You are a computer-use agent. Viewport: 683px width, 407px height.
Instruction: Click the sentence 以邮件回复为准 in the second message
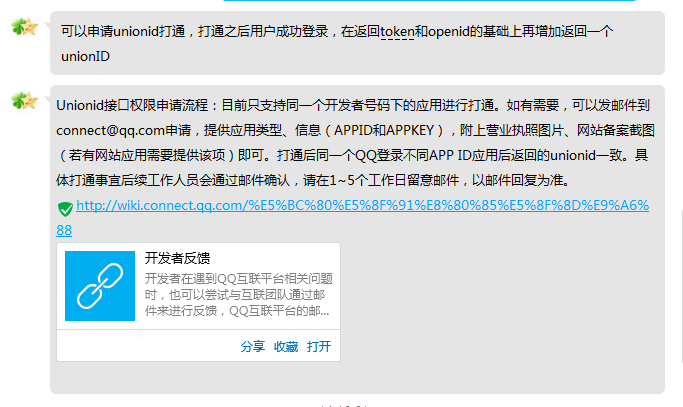coord(517,180)
